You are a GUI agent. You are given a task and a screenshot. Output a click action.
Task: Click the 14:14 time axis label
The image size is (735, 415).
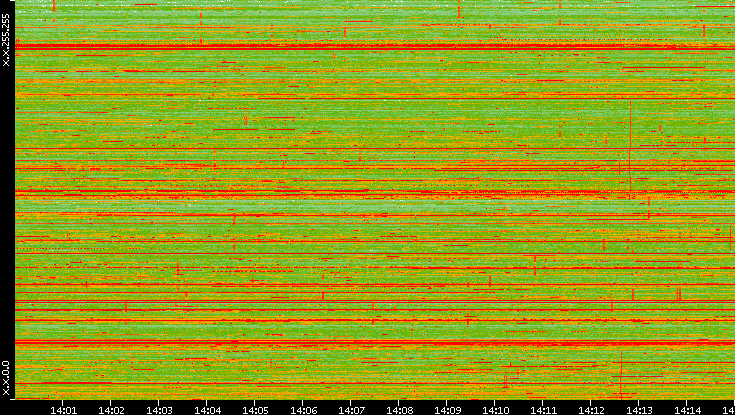[687, 410]
